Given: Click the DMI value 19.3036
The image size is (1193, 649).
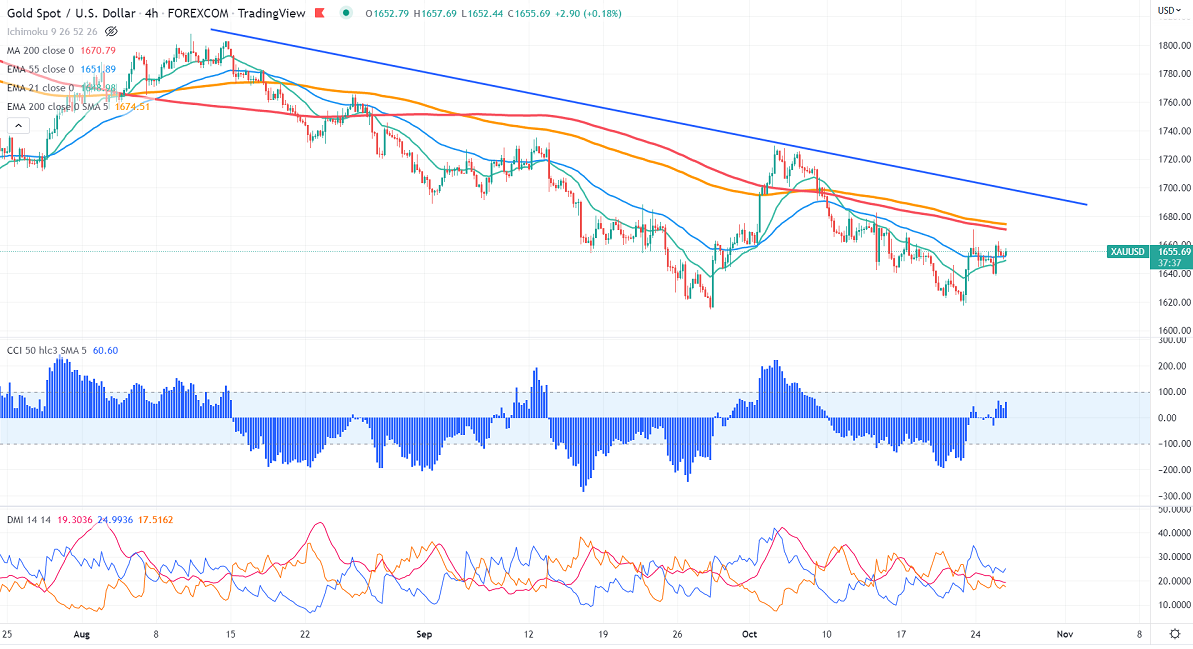Looking at the screenshot, I should click(x=75, y=520).
